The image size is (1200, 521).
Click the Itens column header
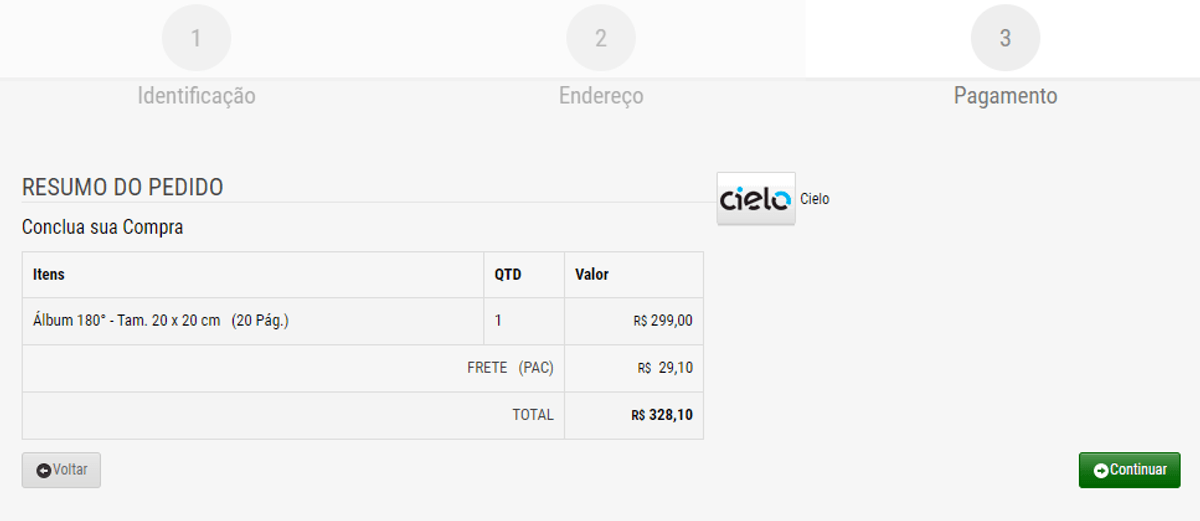[x=49, y=274]
